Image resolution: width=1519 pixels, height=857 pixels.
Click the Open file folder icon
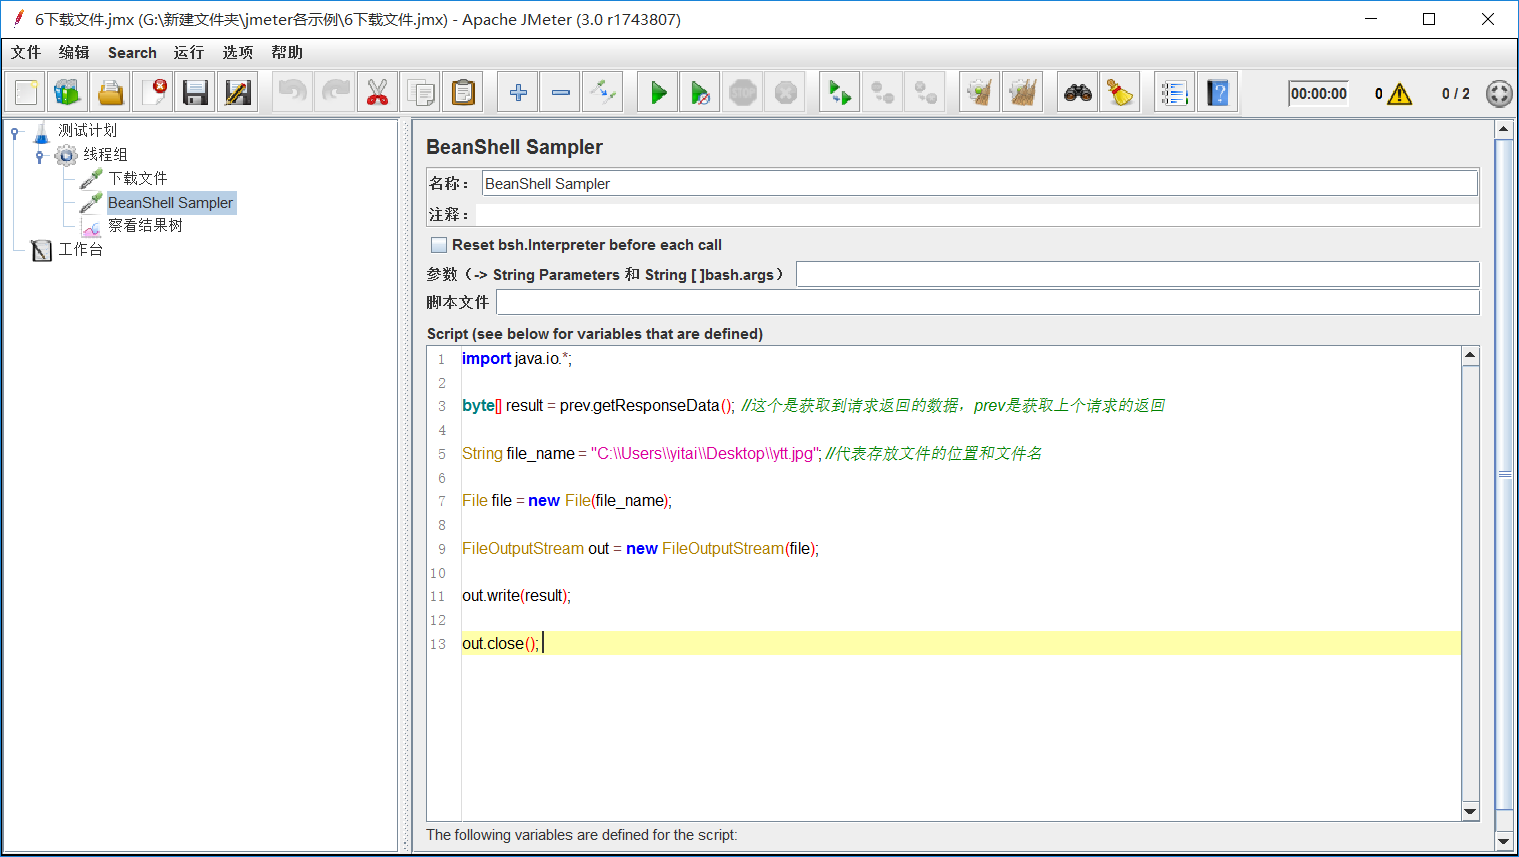(111, 93)
